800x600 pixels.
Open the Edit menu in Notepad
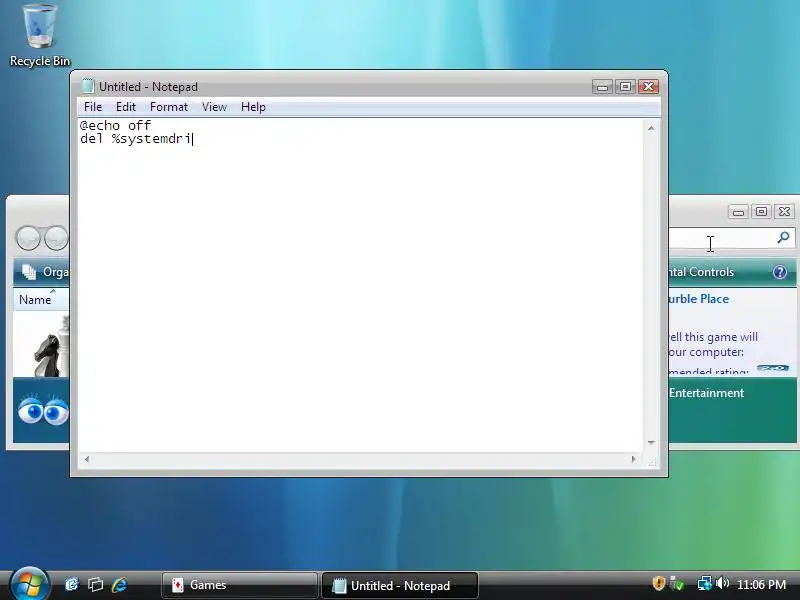click(126, 107)
